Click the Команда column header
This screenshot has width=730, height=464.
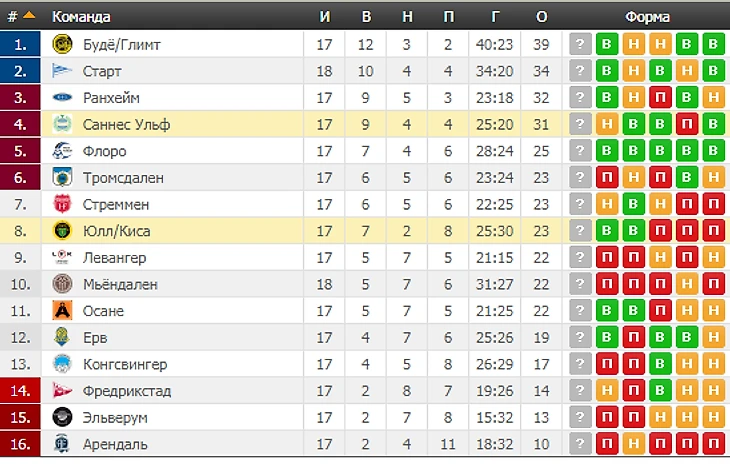[81, 17]
